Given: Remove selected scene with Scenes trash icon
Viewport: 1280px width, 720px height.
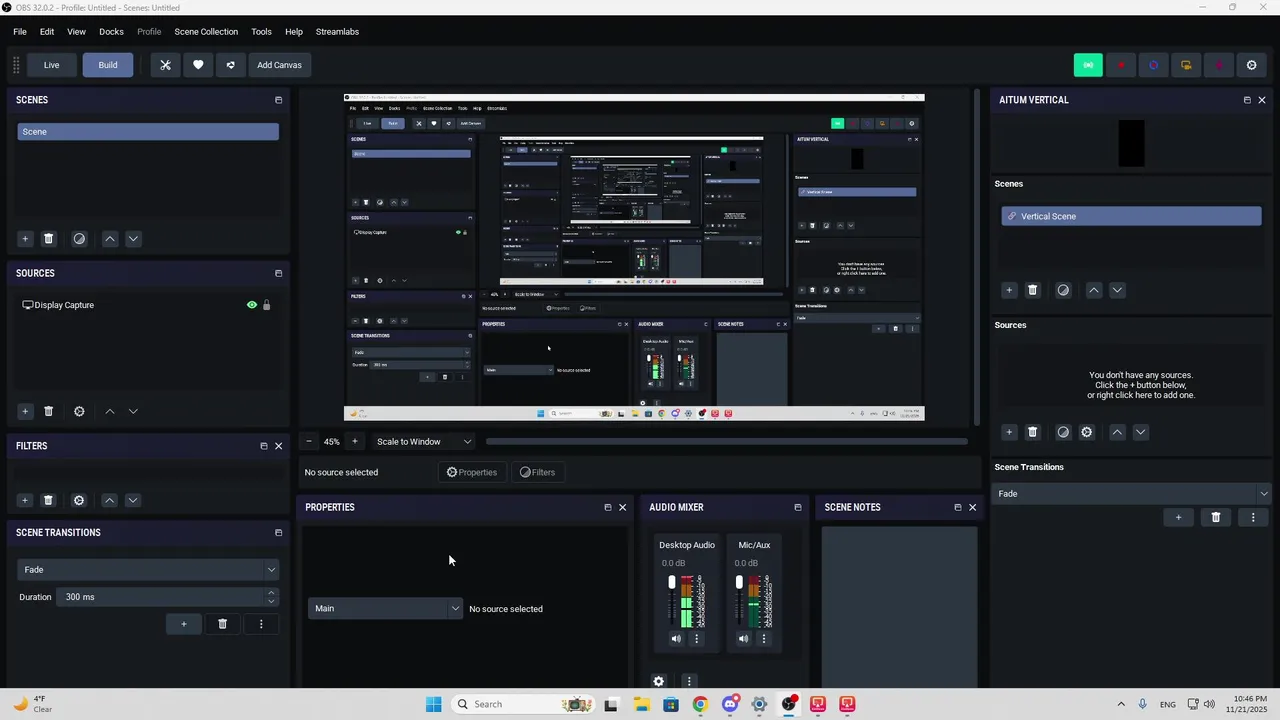Looking at the screenshot, I should [48, 239].
